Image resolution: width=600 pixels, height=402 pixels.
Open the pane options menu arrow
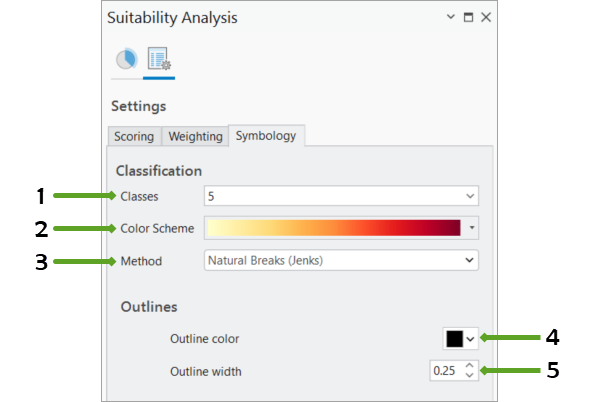pos(449,18)
